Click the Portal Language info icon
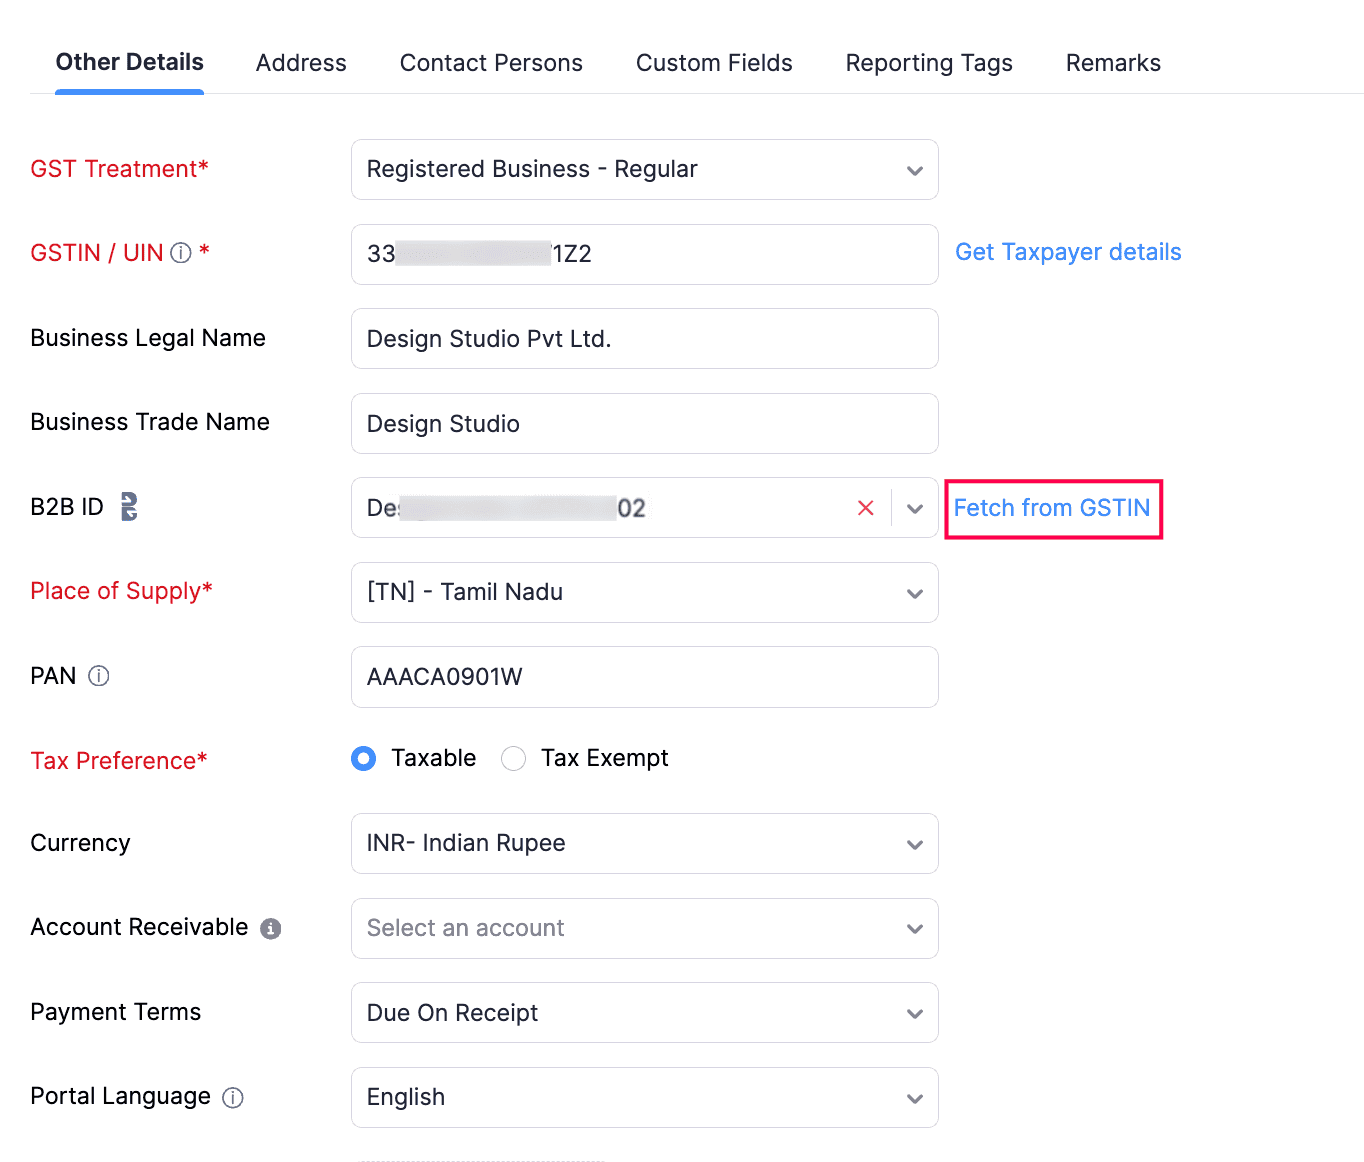Viewport: 1364px width, 1162px height. [233, 1098]
